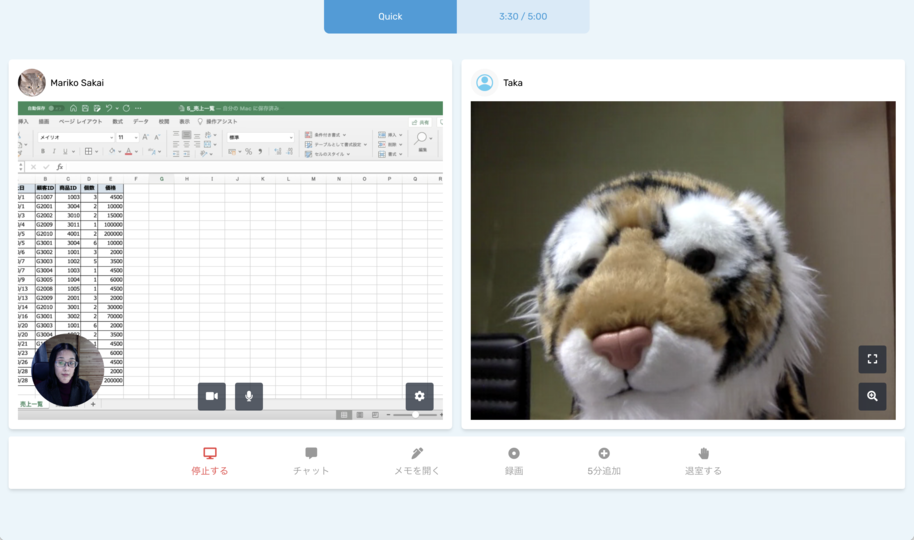Start recording with 録画 button
This screenshot has height=540, width=914.
tap(514, 461)
